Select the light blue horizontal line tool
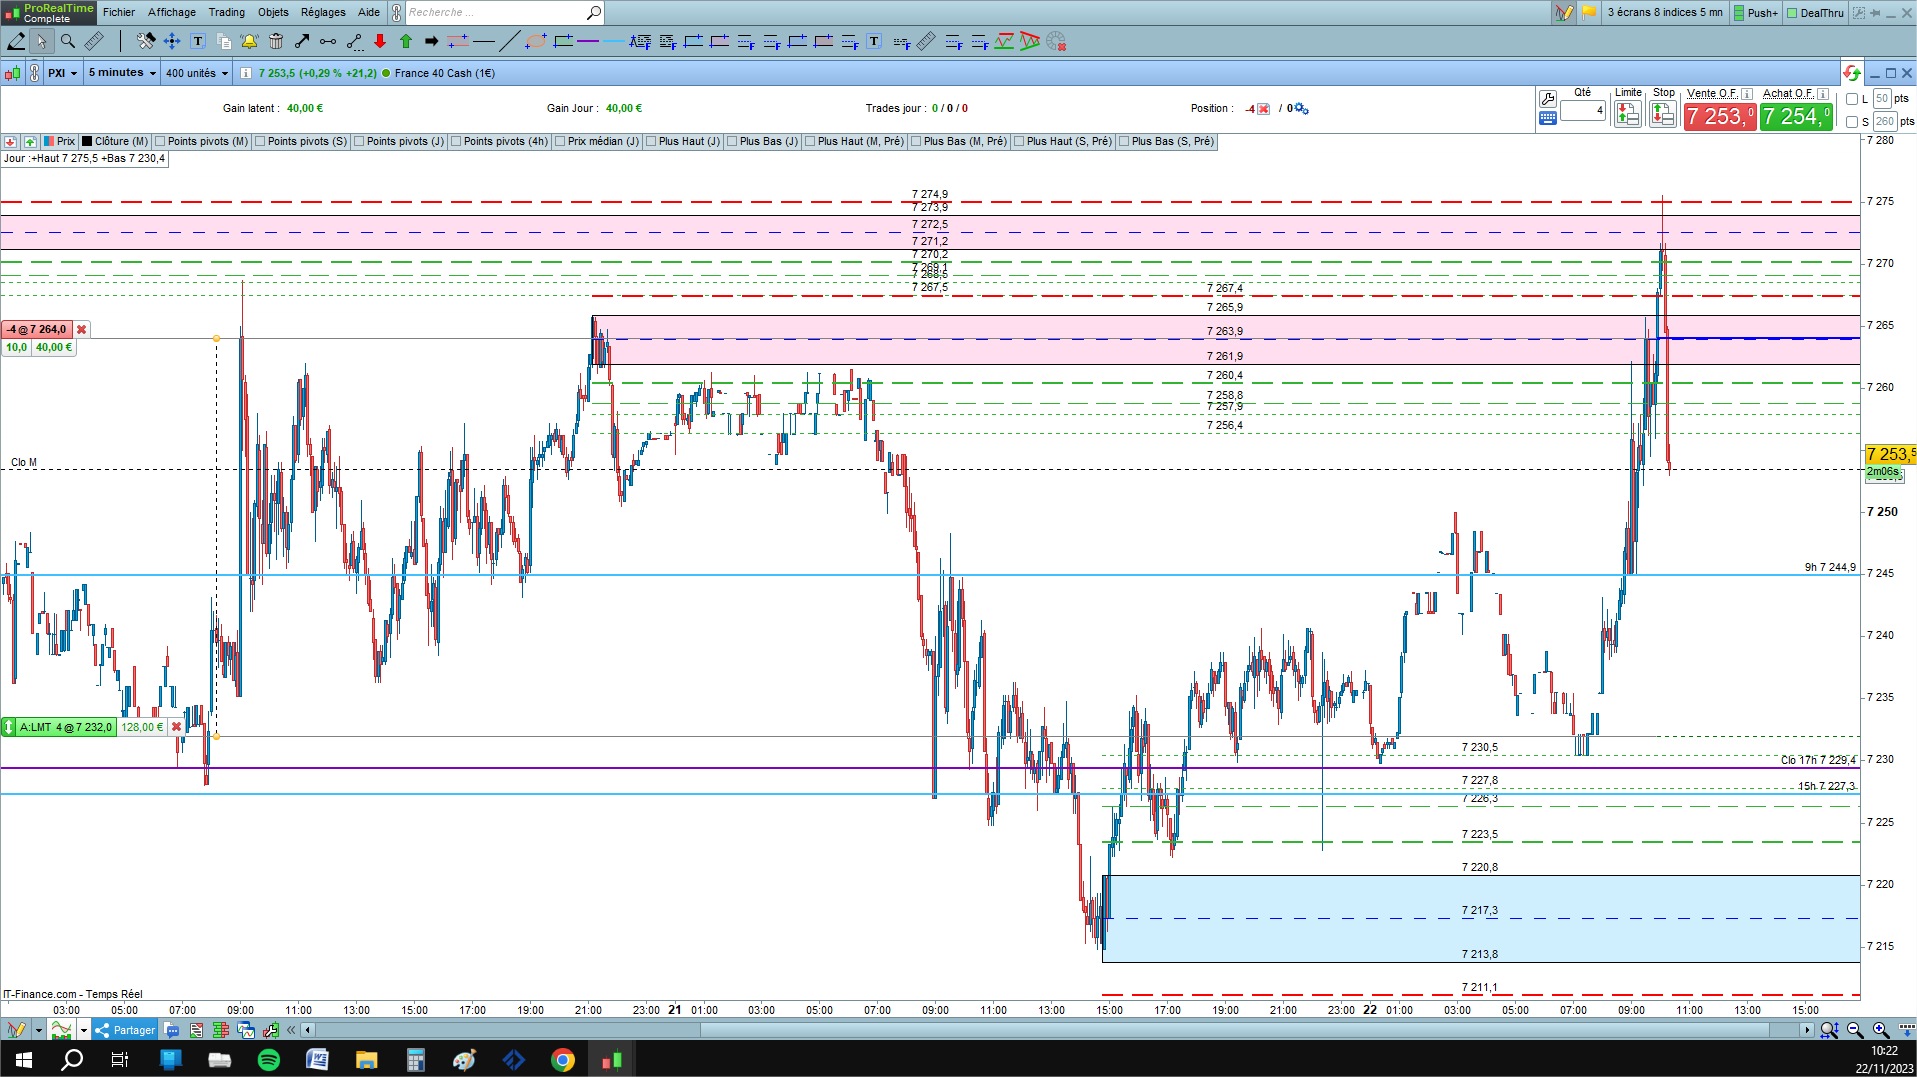The width and height of the screenshot is (1917, 1077). click(x=614, y=41)
